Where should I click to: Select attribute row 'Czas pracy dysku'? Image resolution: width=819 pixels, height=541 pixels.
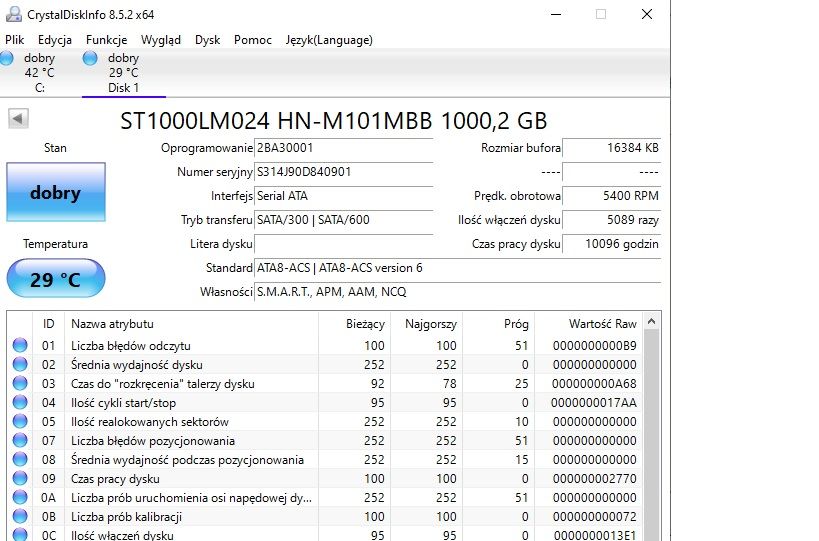tap(325, 478)
